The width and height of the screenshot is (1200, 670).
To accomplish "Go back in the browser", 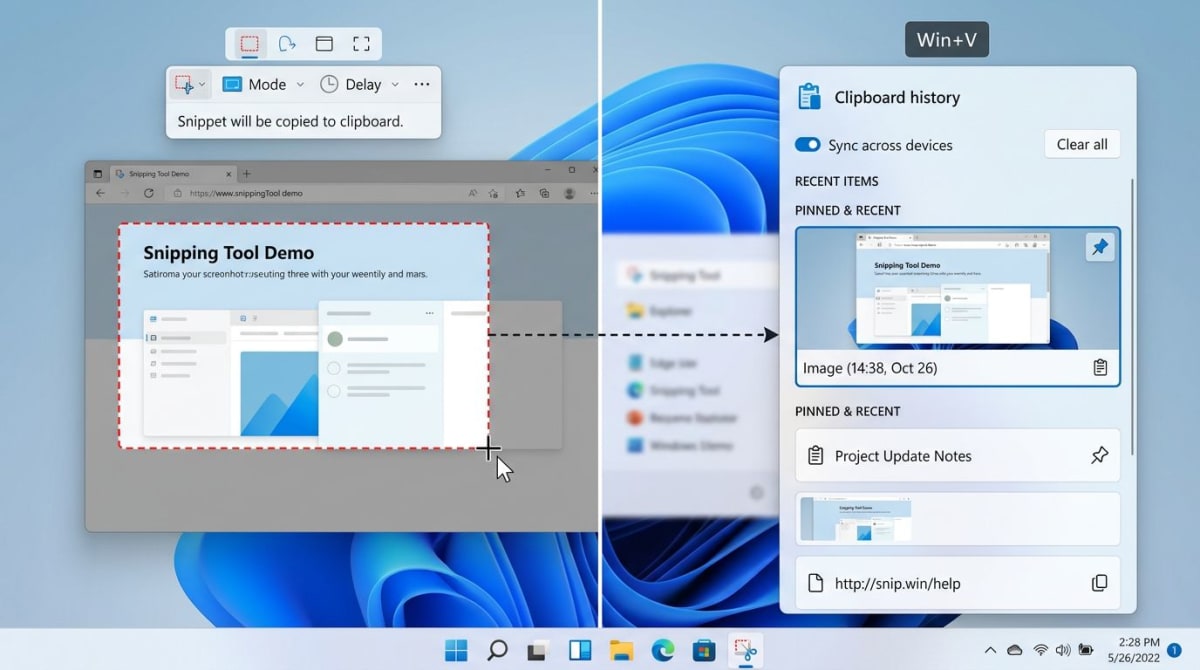I will point(100,193).
